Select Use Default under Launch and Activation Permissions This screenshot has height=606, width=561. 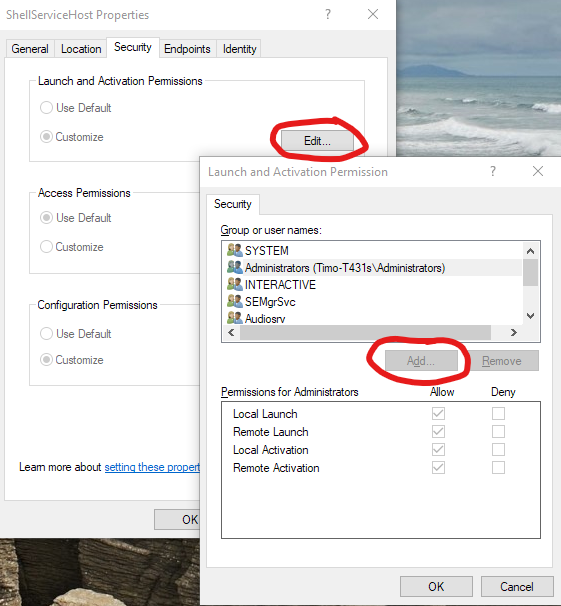76,107
